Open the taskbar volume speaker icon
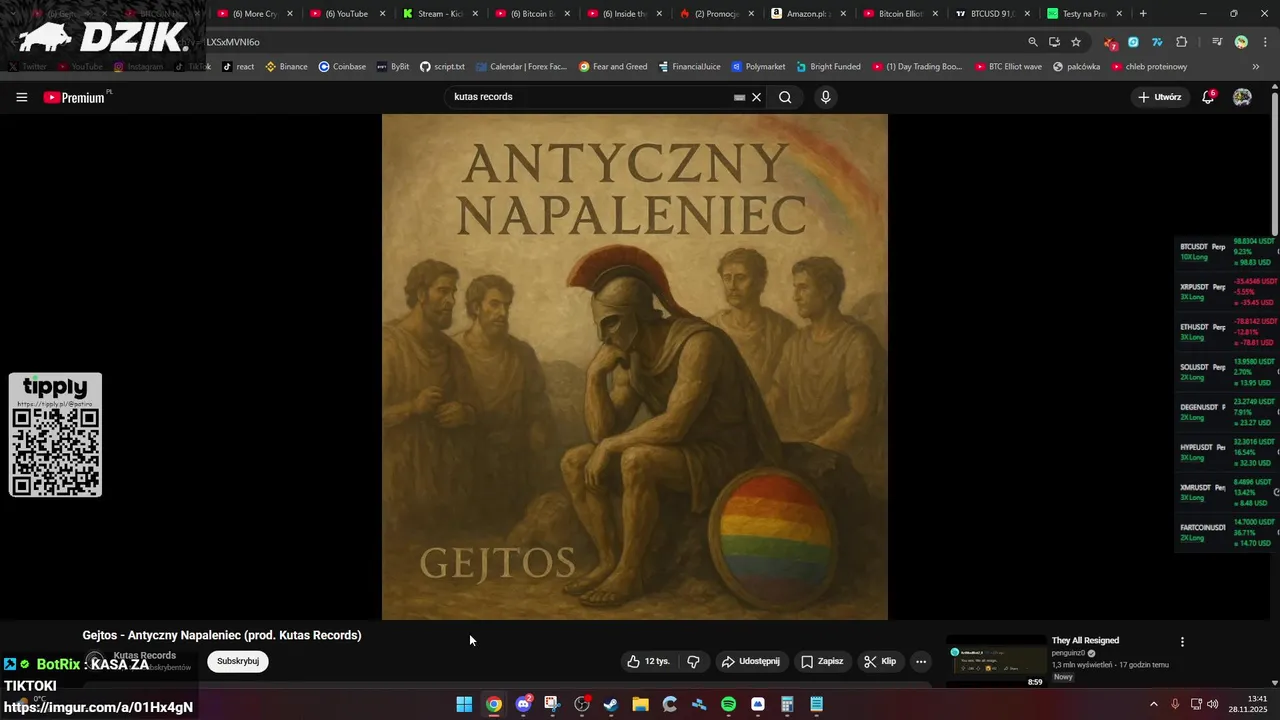1280x720 pixels. click(x=1212, y=704)
